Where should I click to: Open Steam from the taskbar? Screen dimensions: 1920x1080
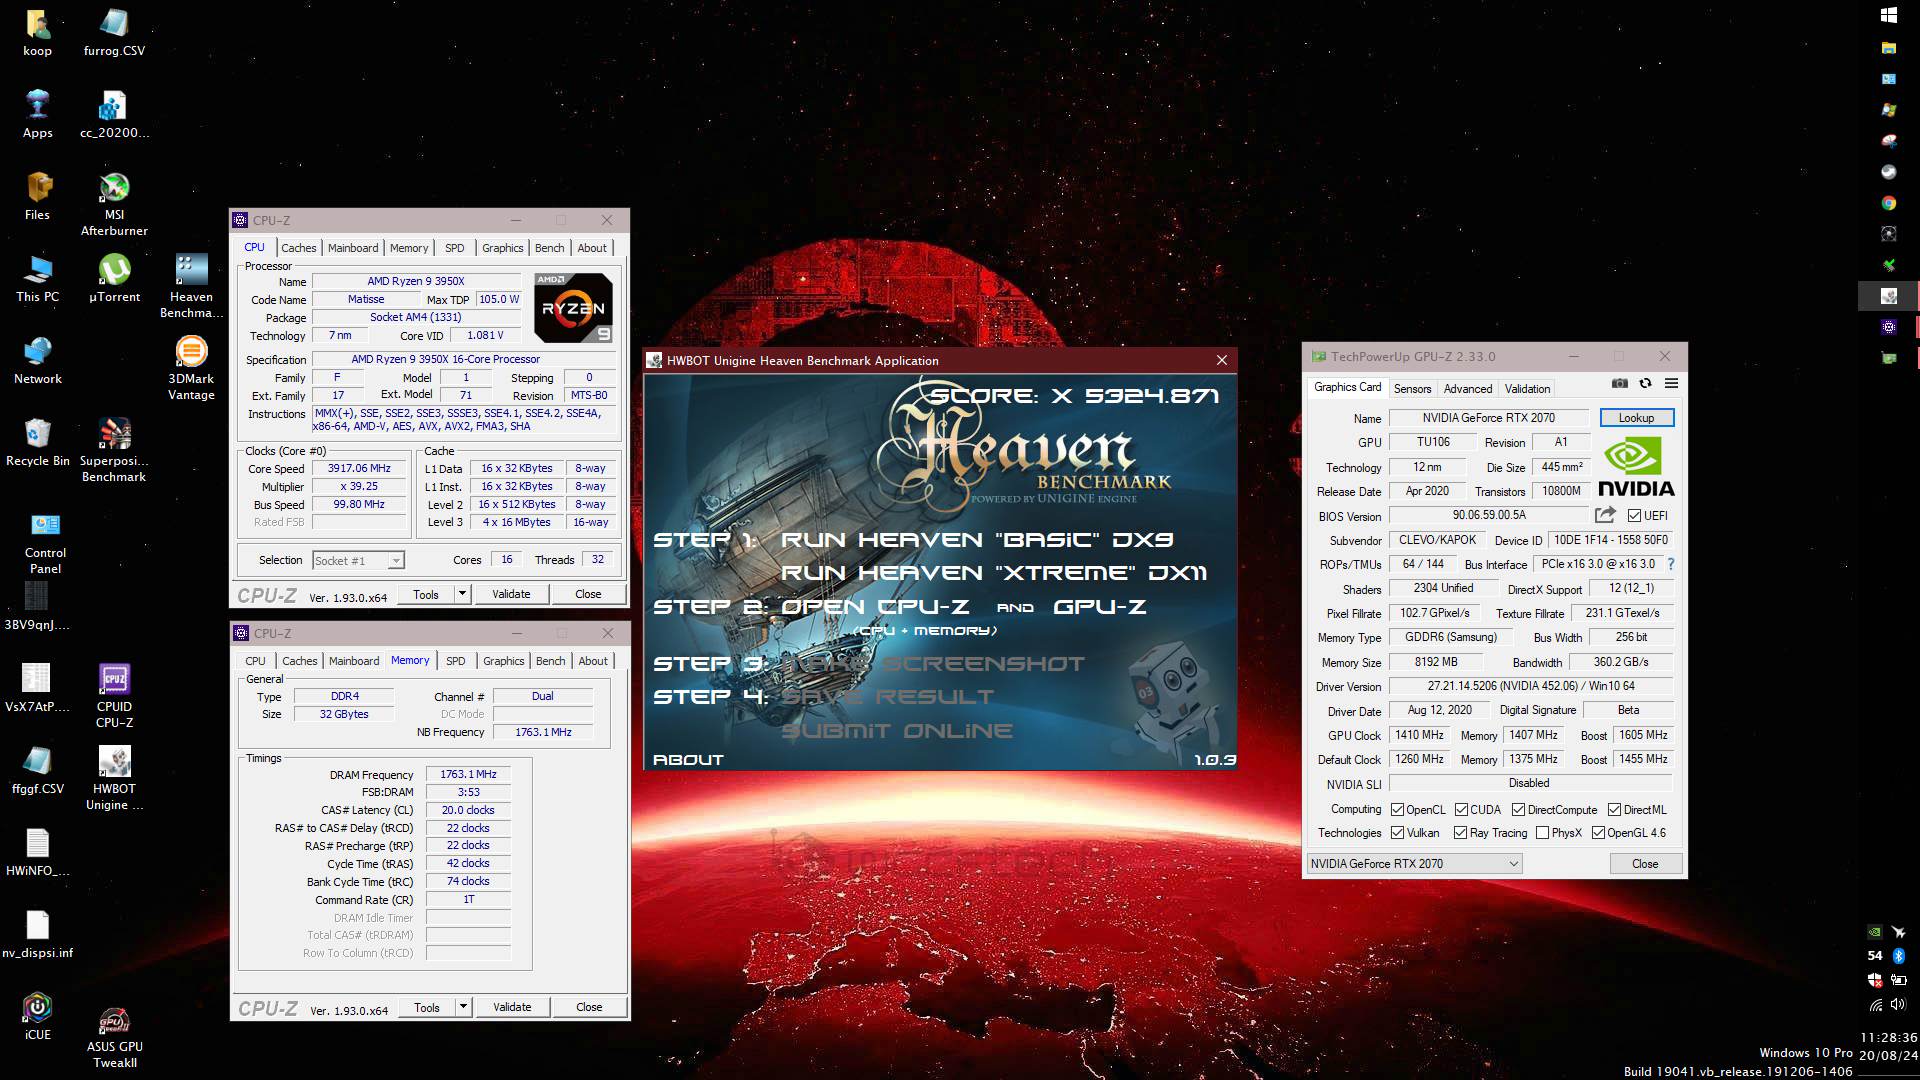(x=1889, y=172)
